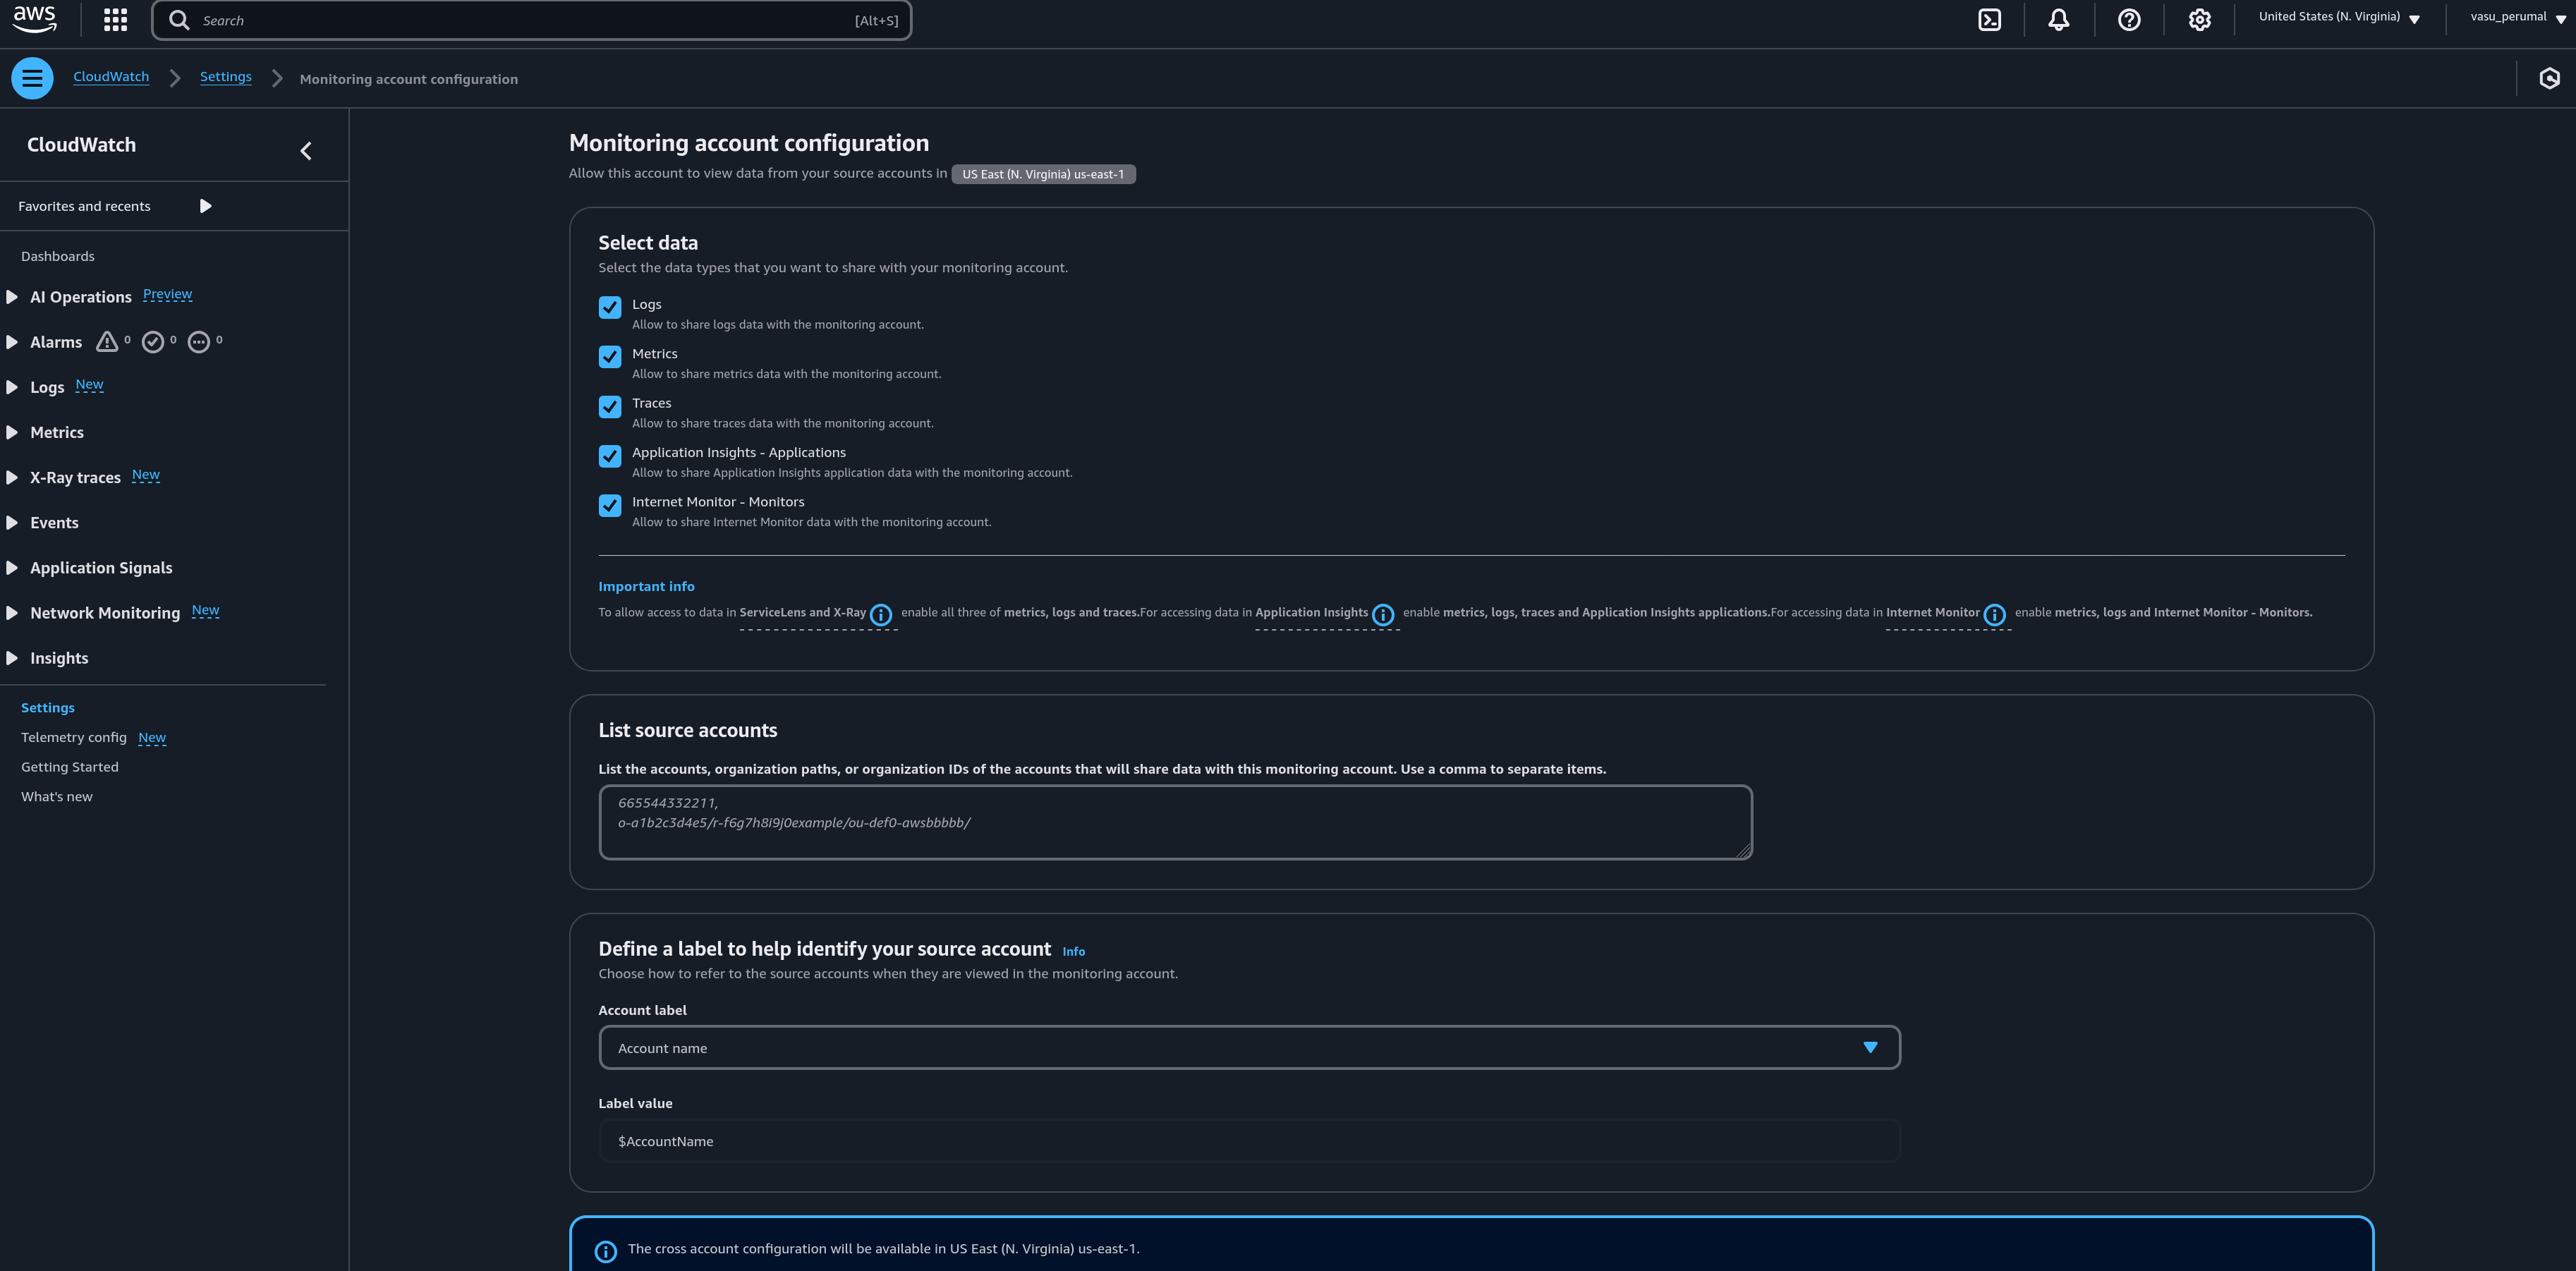This screenshot has width=2576, height=1271.
Task: Click the US East (N. Virginia) us-east-1 badge
Action: [x=1043, y=174]
